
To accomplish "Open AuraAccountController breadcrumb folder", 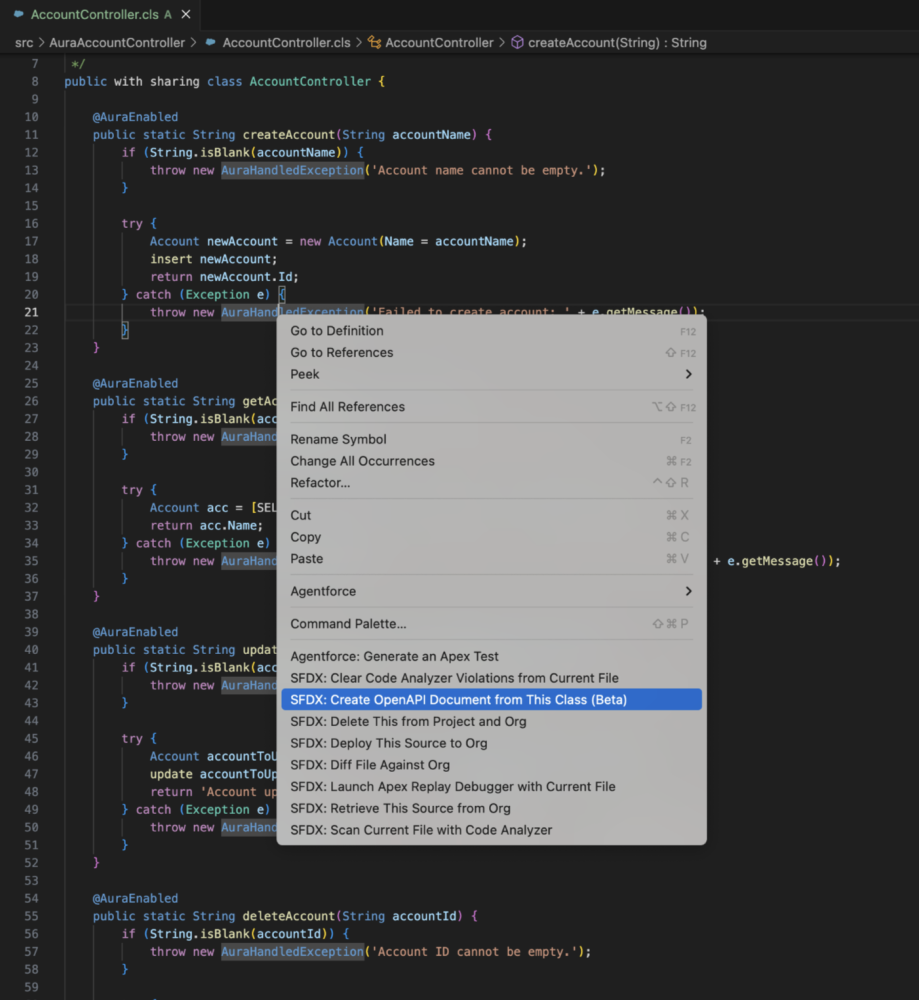I will [117, 43].
